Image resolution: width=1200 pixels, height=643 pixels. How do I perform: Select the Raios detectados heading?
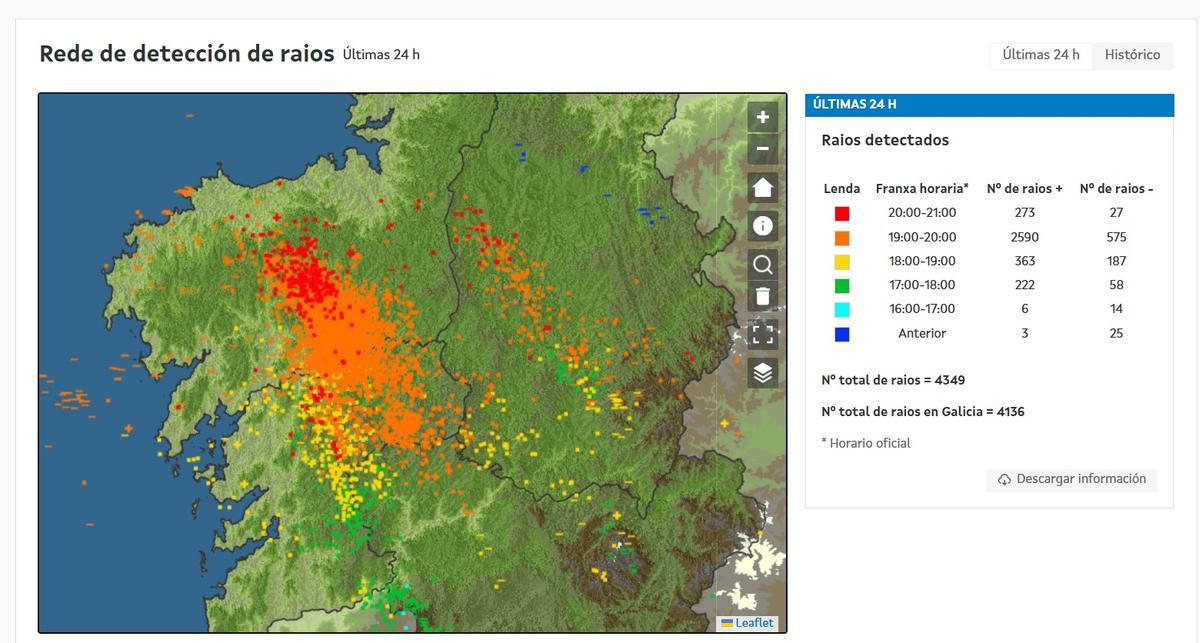click(885, 140)
